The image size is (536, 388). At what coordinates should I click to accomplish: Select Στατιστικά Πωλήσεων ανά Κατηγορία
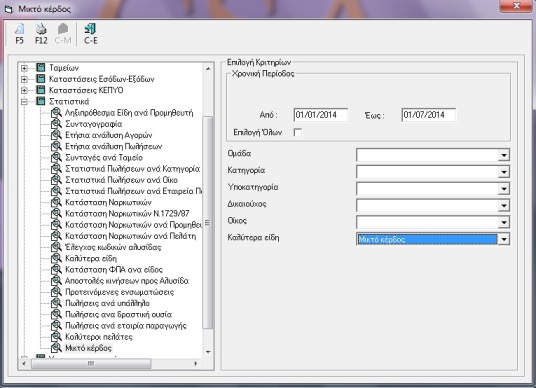coord(132,169)
